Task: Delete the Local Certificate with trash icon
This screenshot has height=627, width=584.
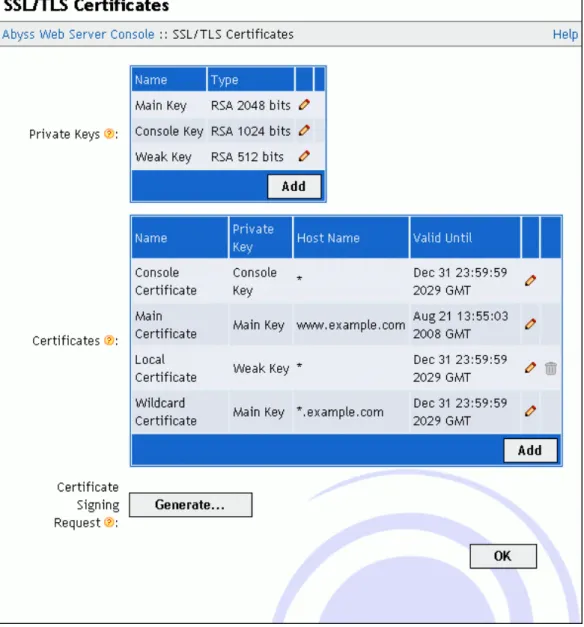Action: 551,368
